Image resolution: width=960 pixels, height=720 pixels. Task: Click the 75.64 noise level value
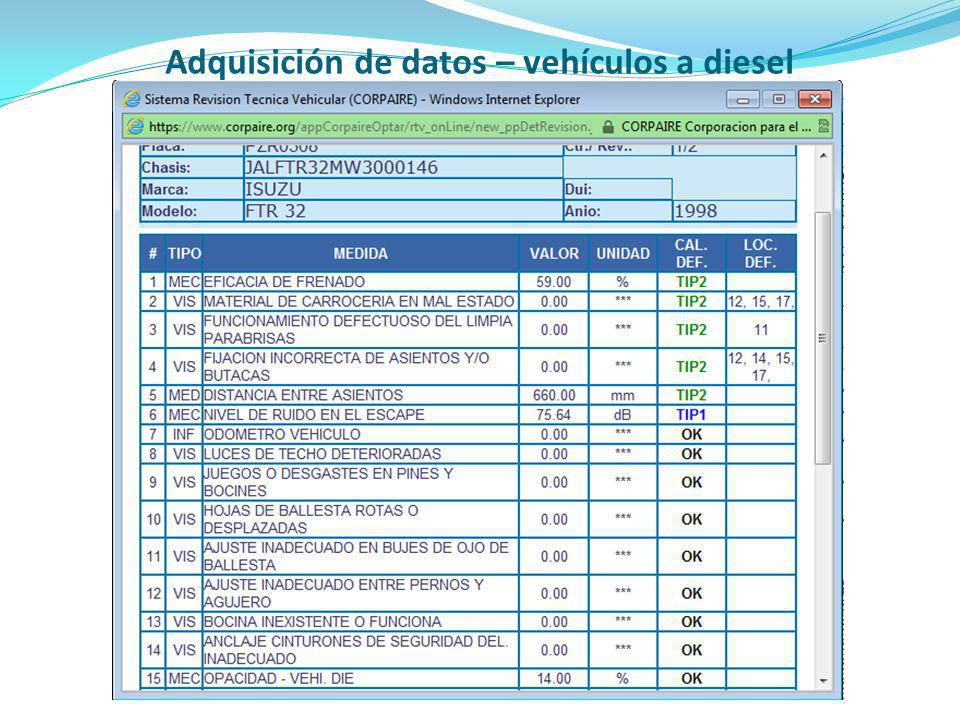[x=553, y=415]
